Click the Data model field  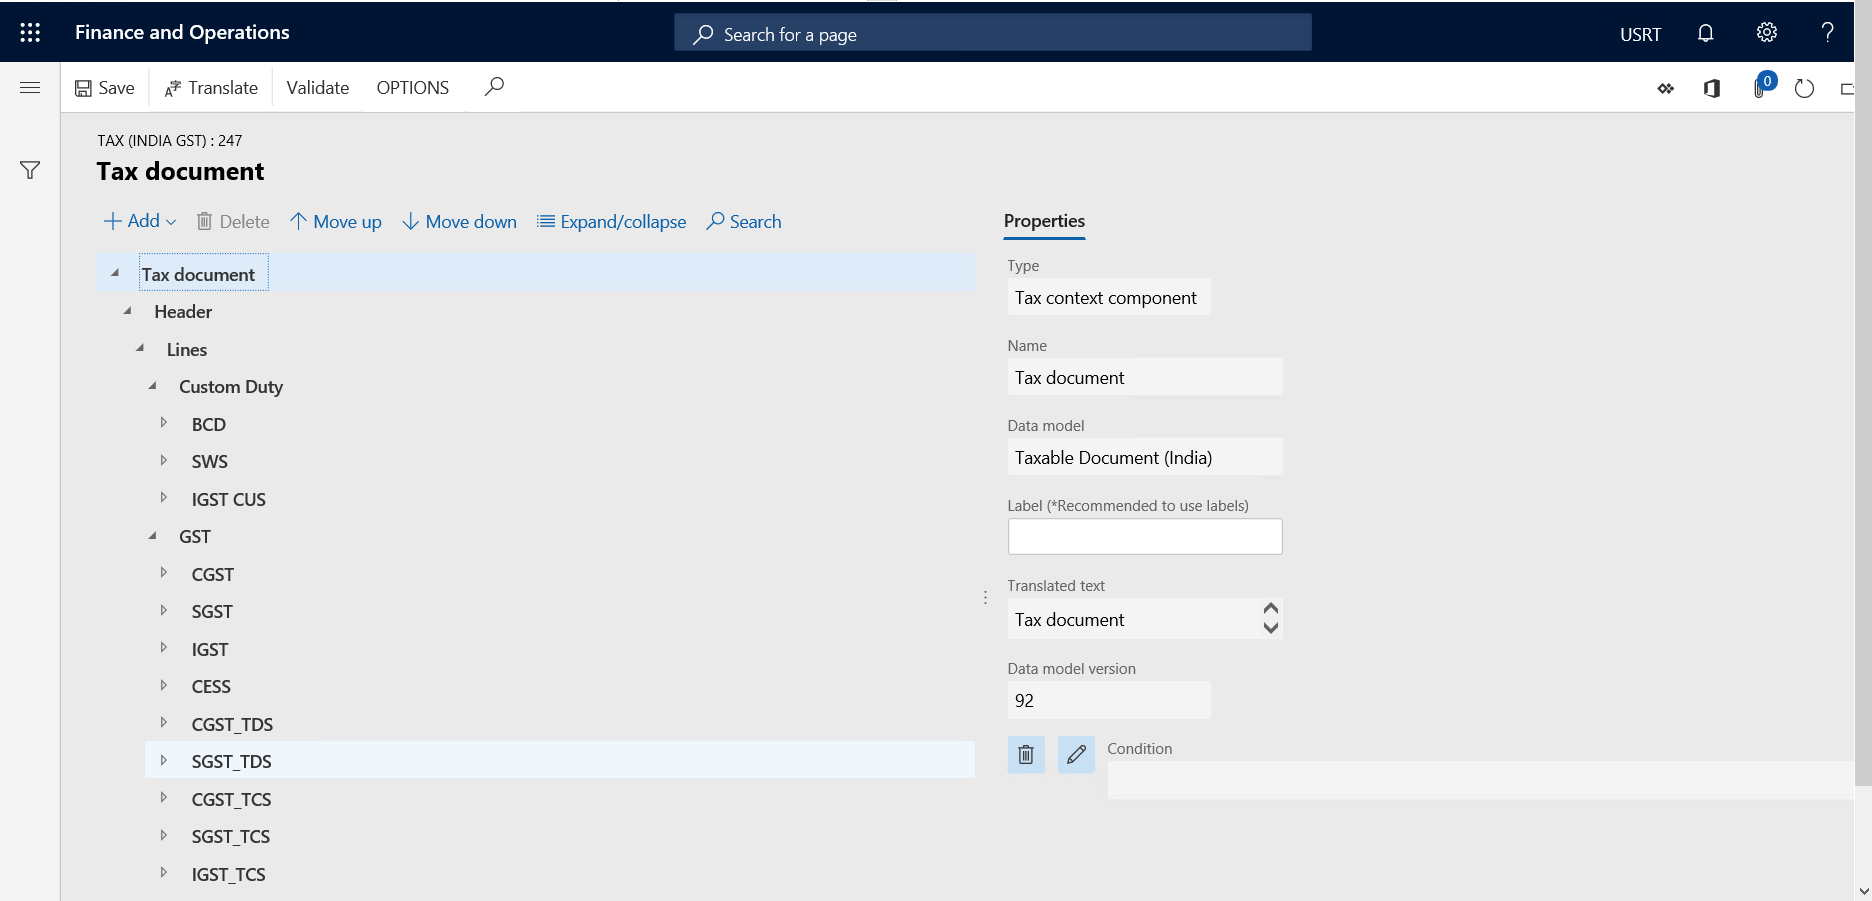(1145, 458)
